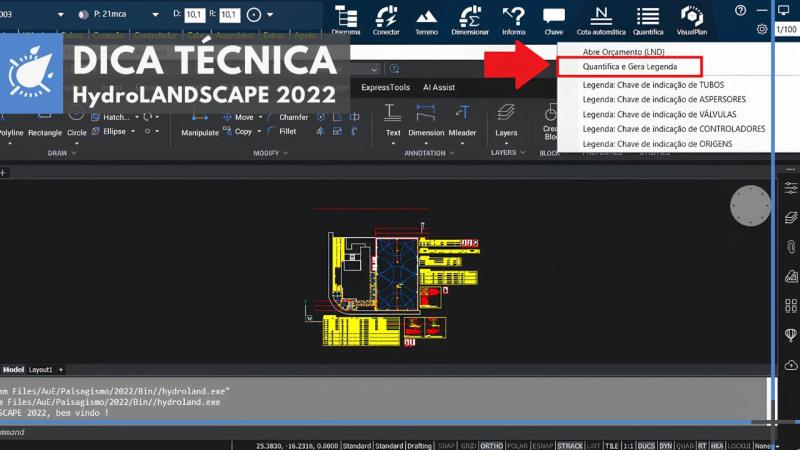Select the Ellipse tool
Screen dimensions: 800x450
(x=109, y=131)
